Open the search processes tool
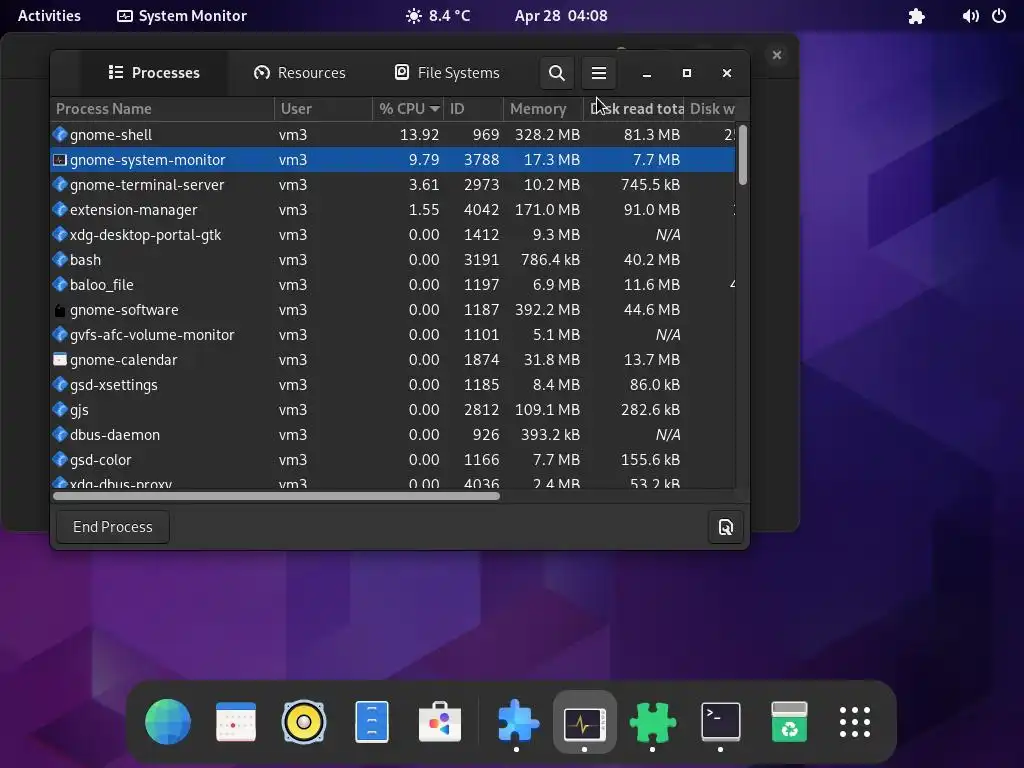The image size is (1024, 768). click(556, 72)
